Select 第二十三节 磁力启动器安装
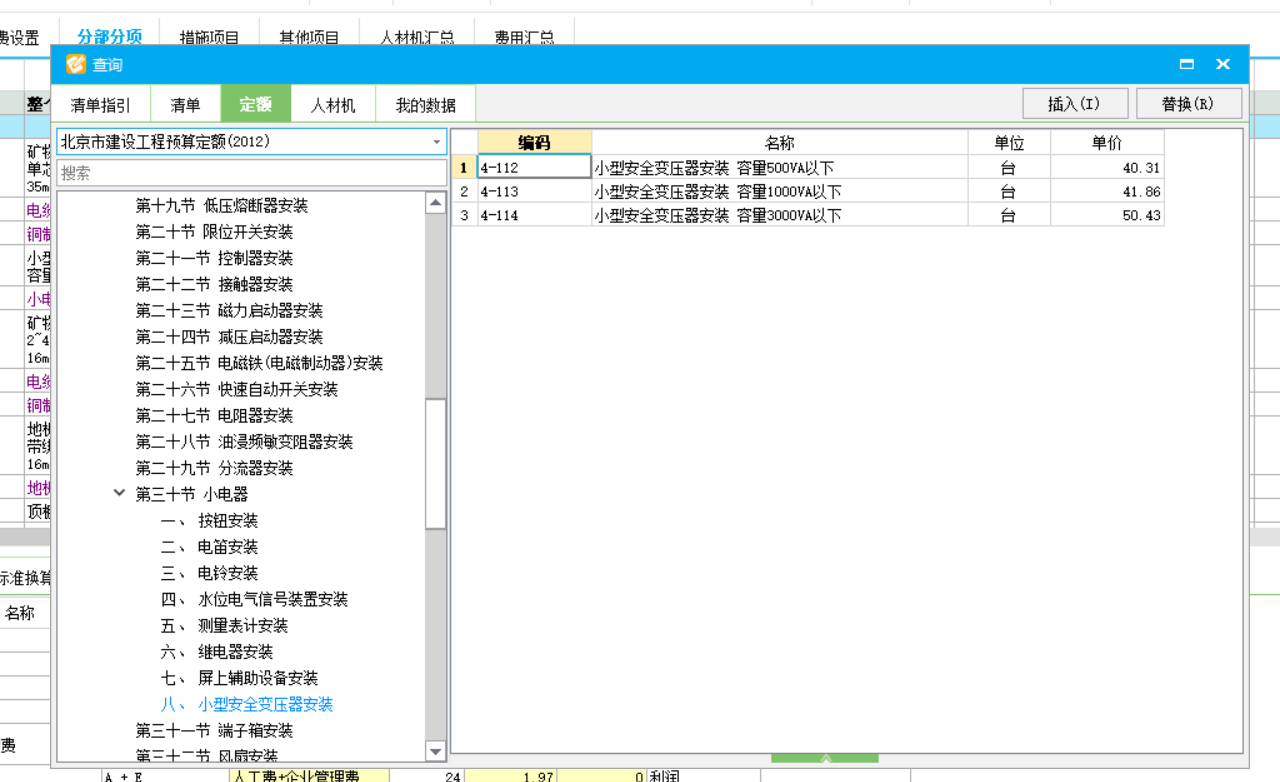The image size is (1280, 782). [x=230, y=311]
